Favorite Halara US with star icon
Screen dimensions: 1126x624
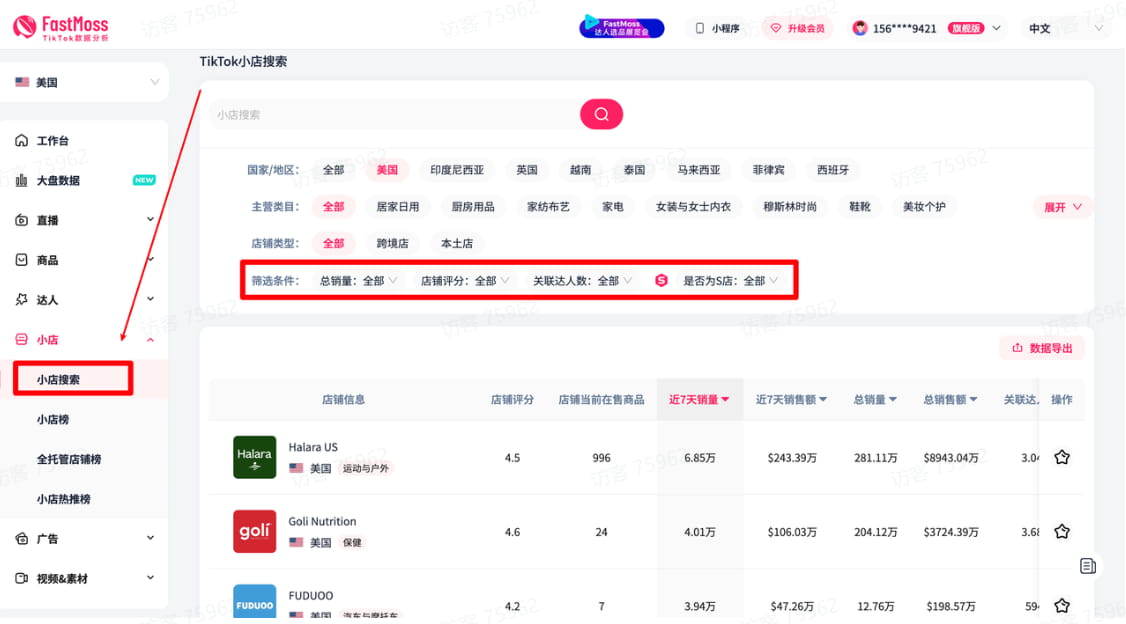(x=1062, y=457)
